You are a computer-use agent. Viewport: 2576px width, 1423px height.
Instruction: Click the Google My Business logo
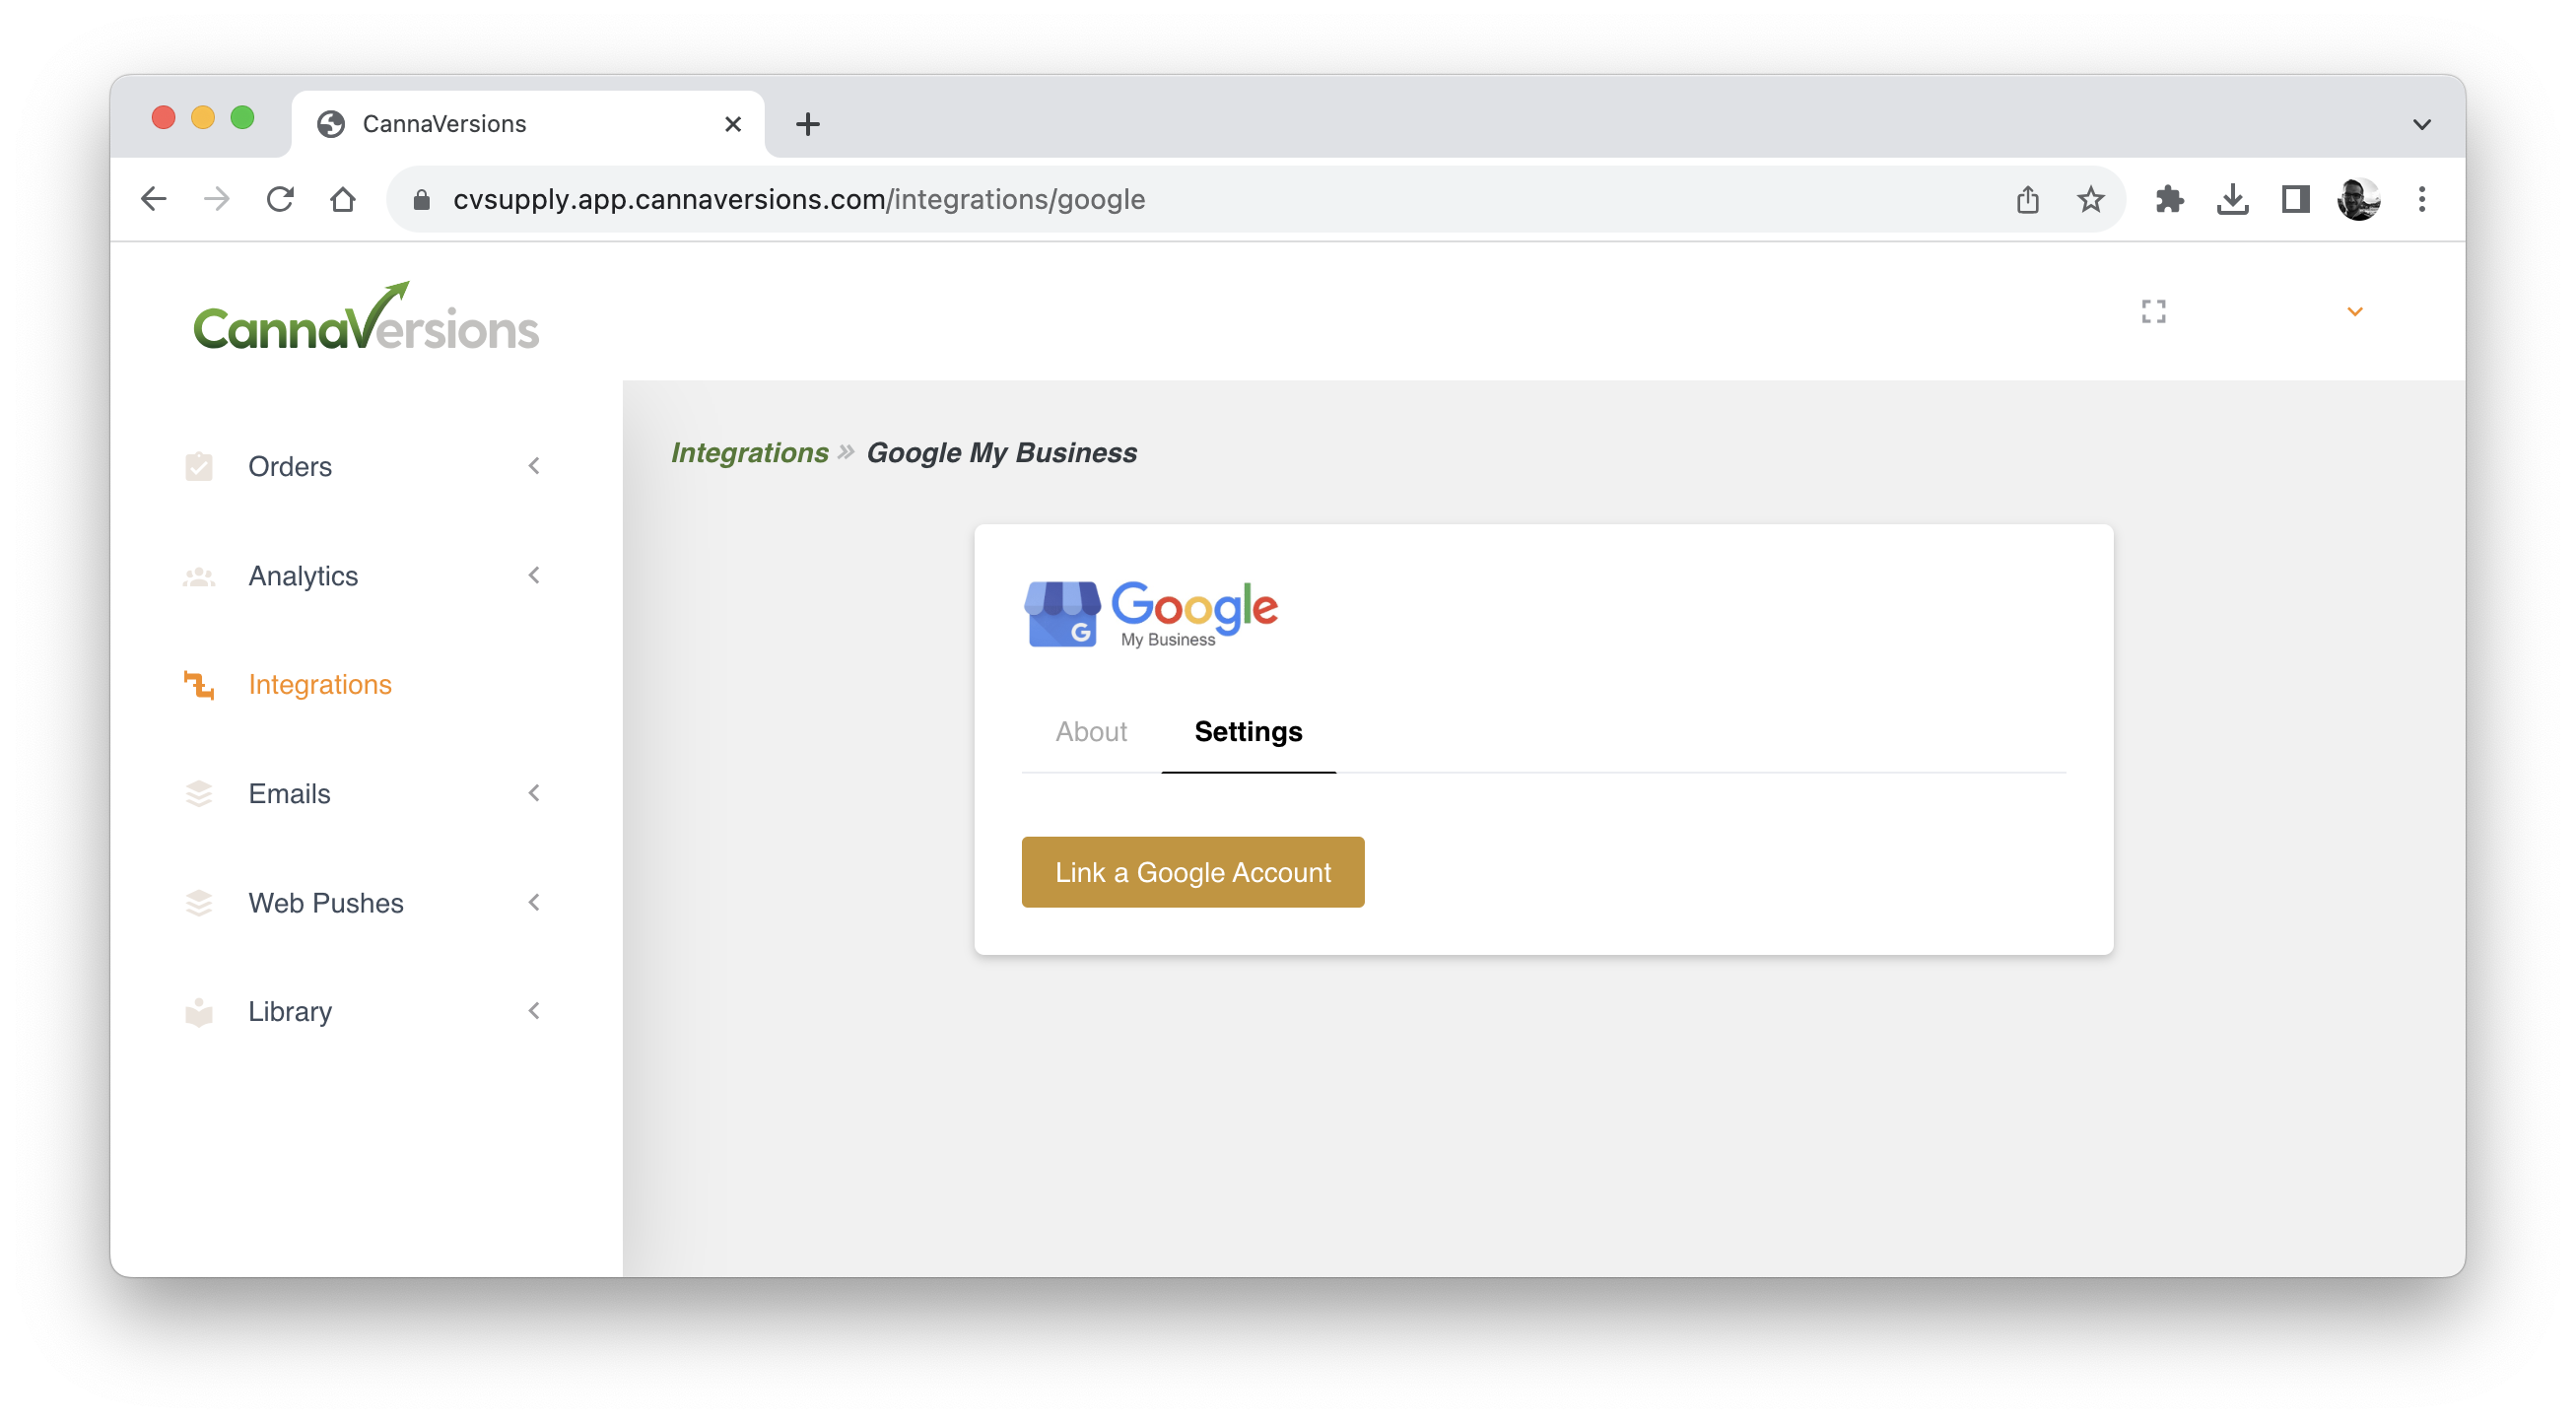tap(1151, 611)
